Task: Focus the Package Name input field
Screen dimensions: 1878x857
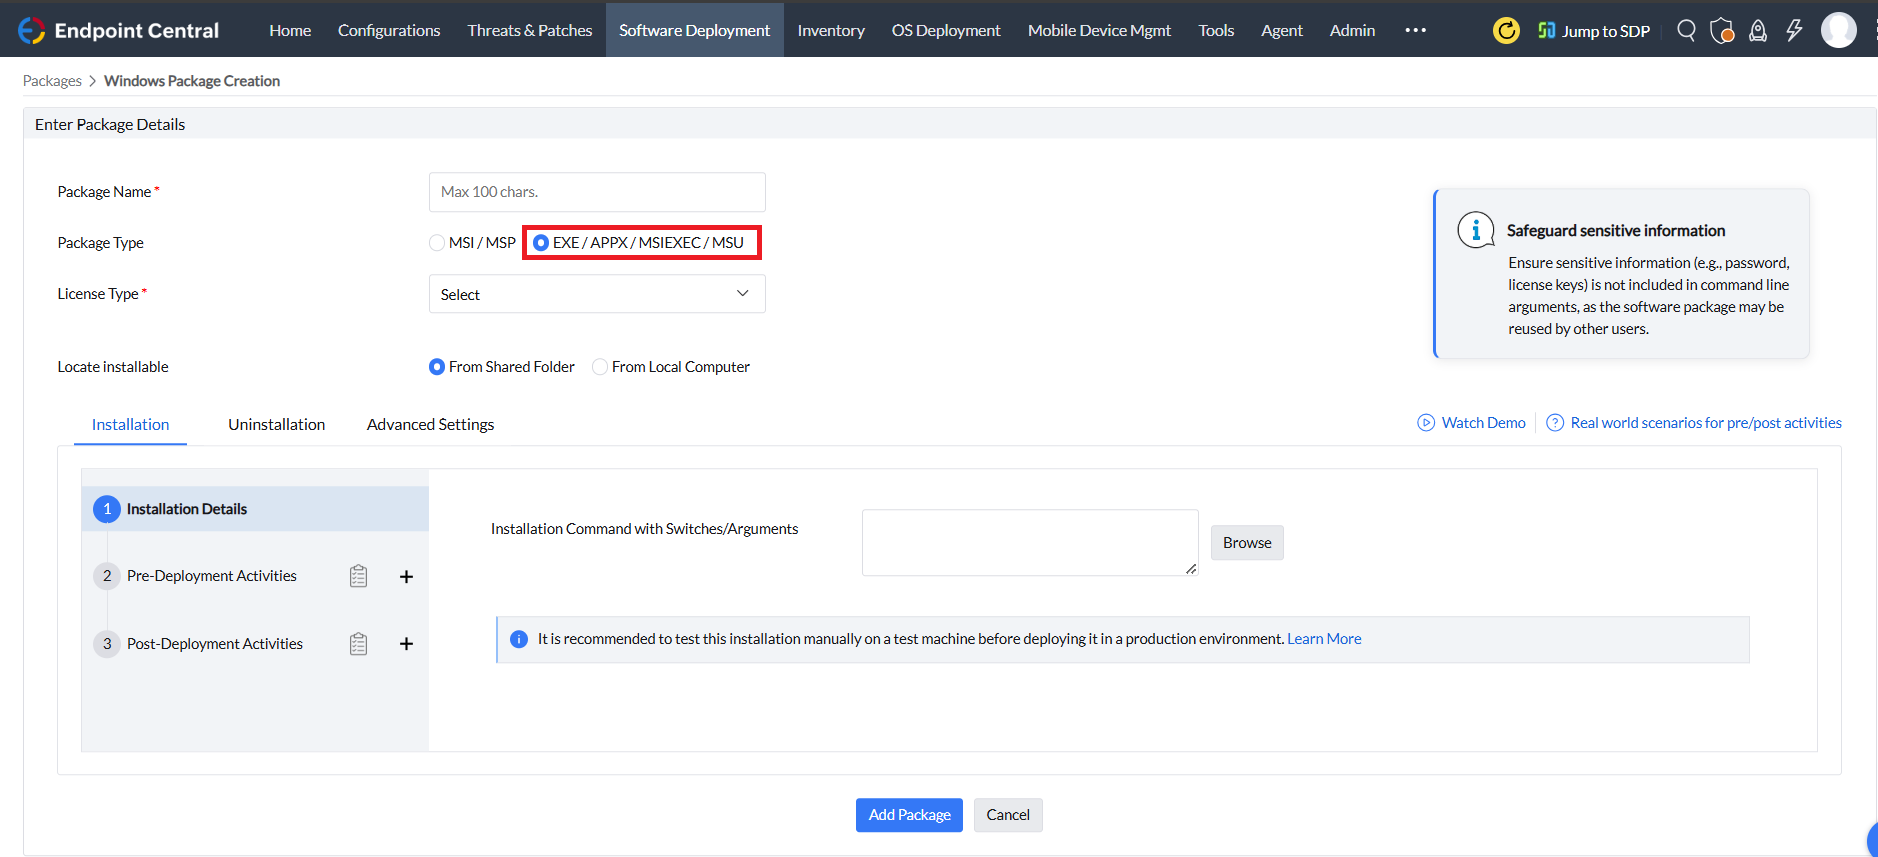Action: pyautogui.click(x=597, y=192)
